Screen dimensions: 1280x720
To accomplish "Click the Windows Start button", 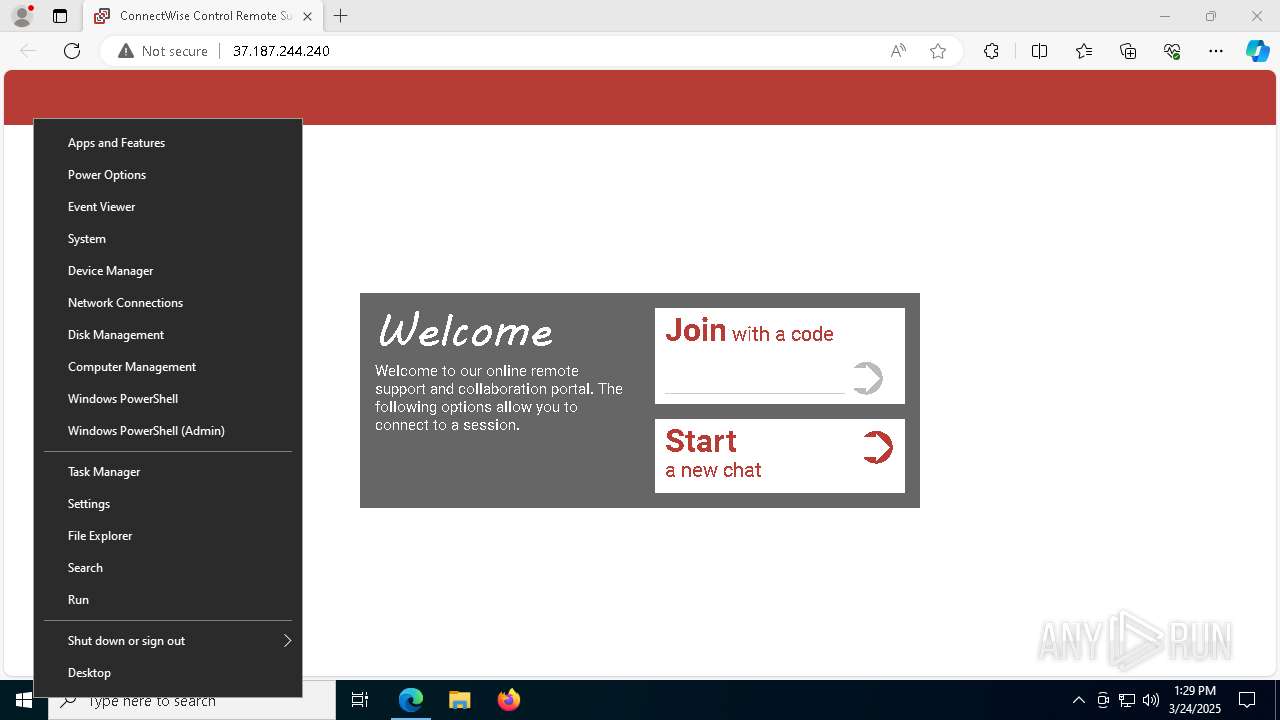I will [x=24, y=700].
